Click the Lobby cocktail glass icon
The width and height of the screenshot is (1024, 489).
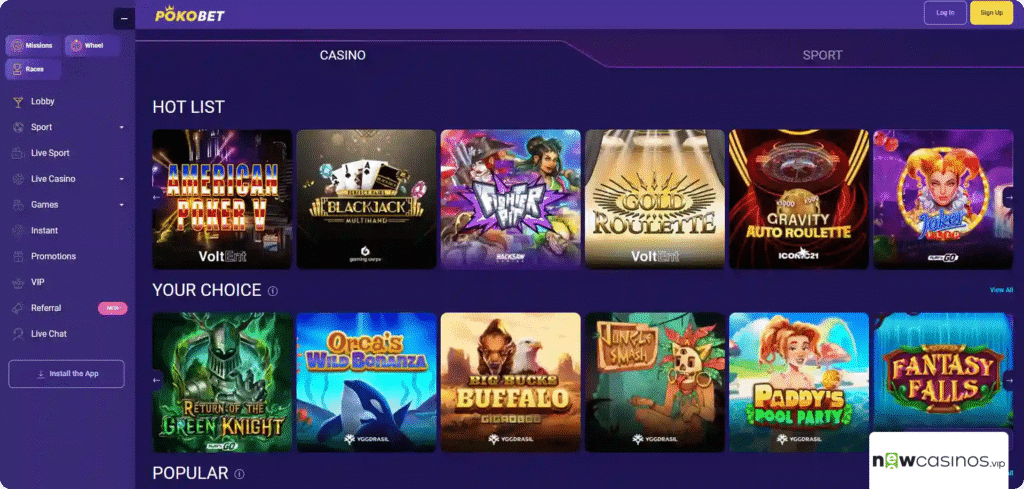tap(18, 102)
